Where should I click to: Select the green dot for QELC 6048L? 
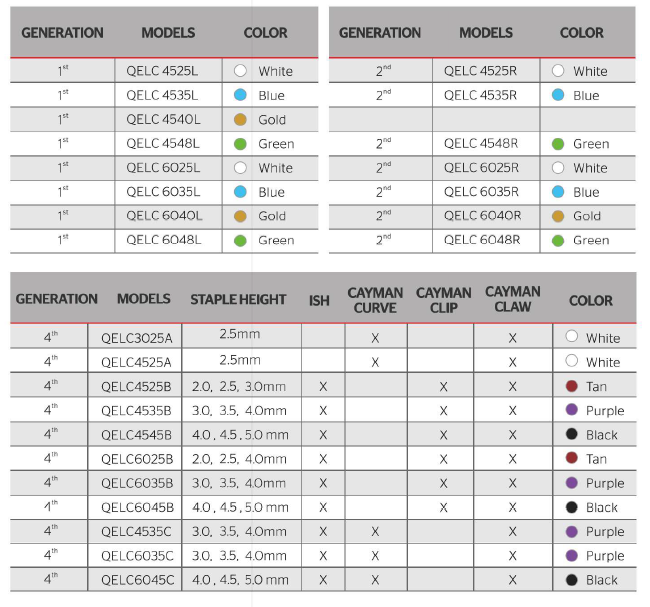[x=240, y=240]
